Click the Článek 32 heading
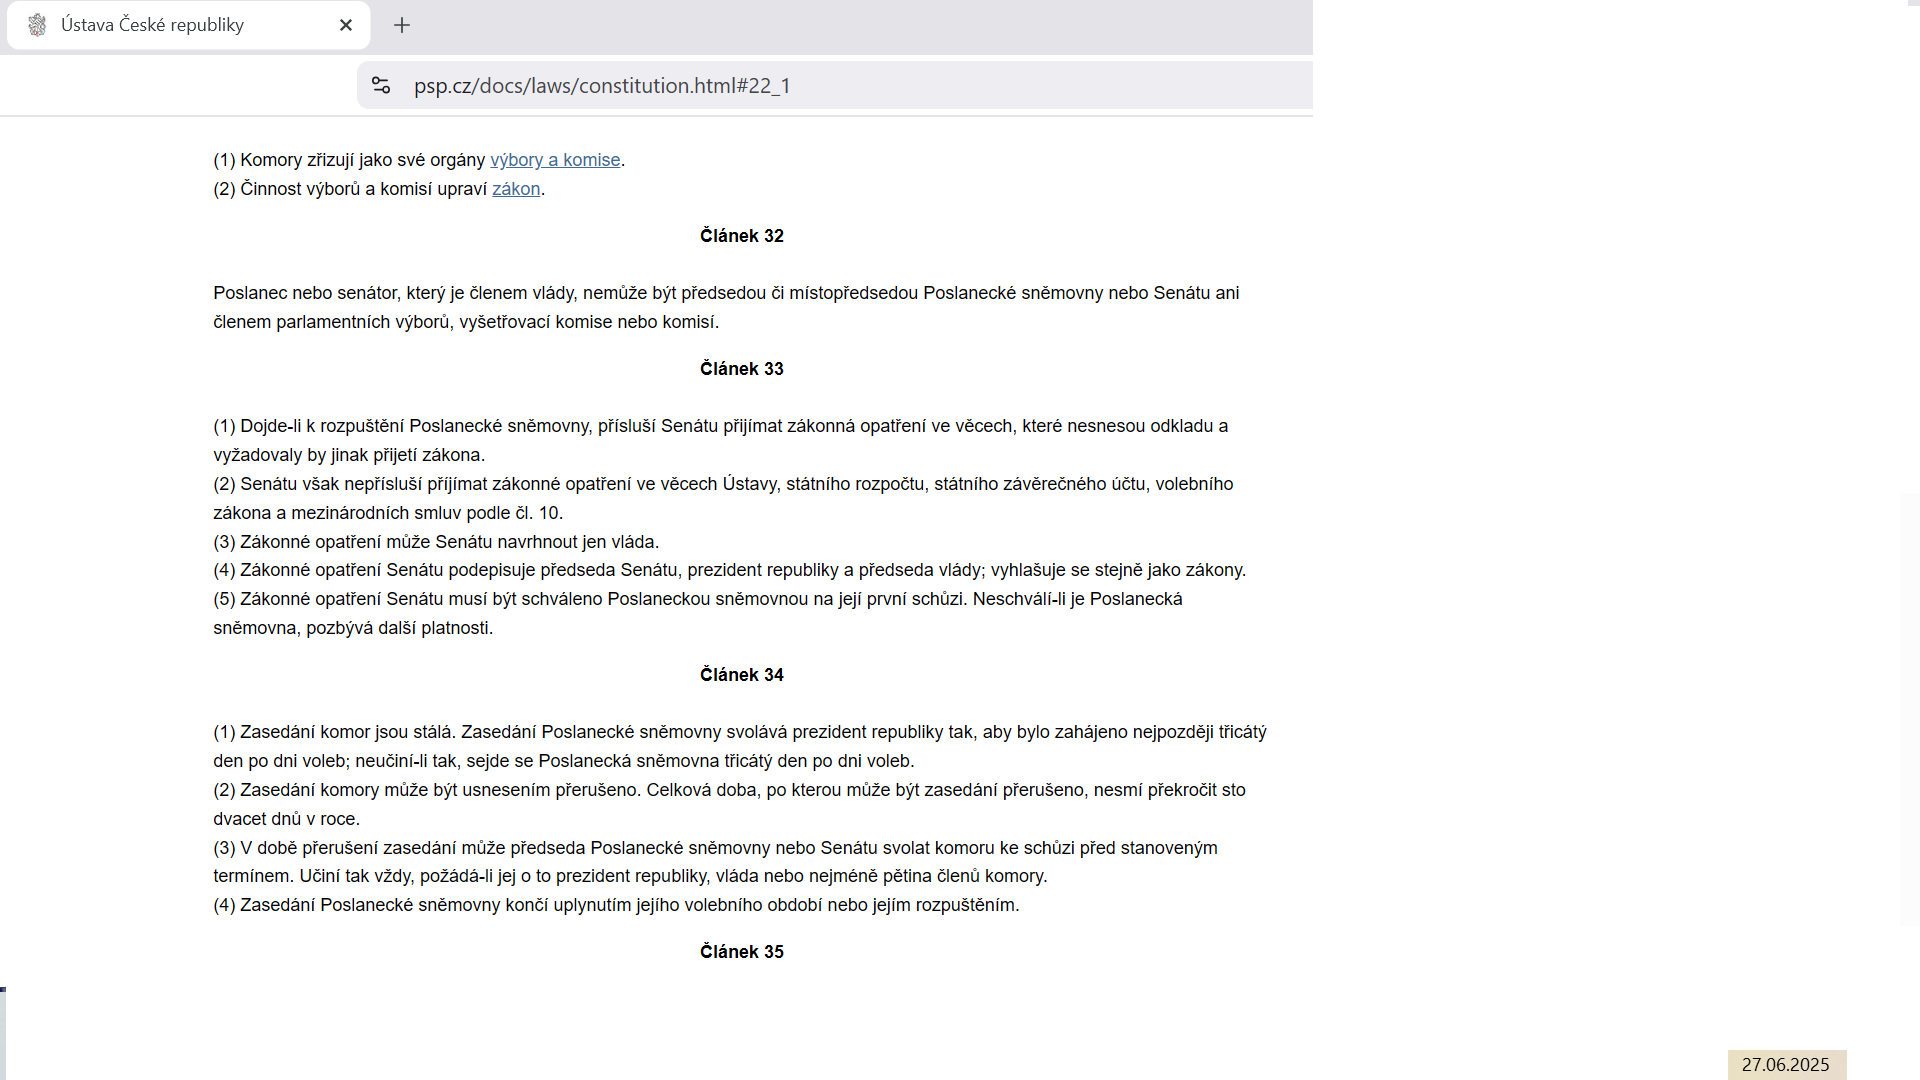Screen dimensions: 1920x1080 [x=742, y=236]
